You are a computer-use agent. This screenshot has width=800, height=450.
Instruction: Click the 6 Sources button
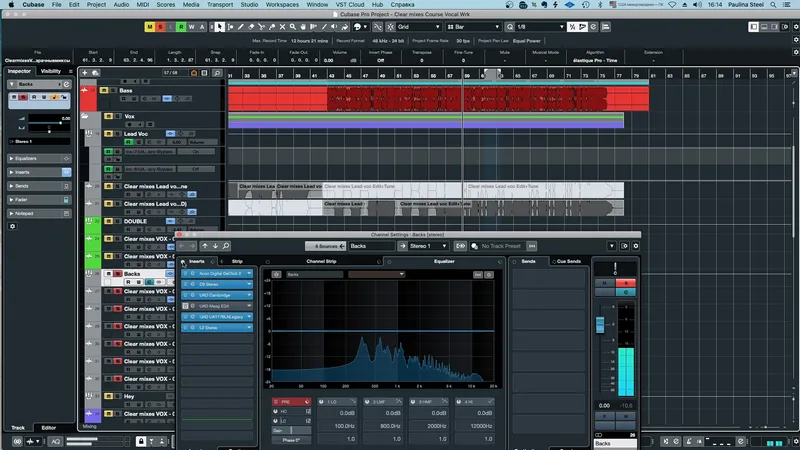click(x=326, y=246)
